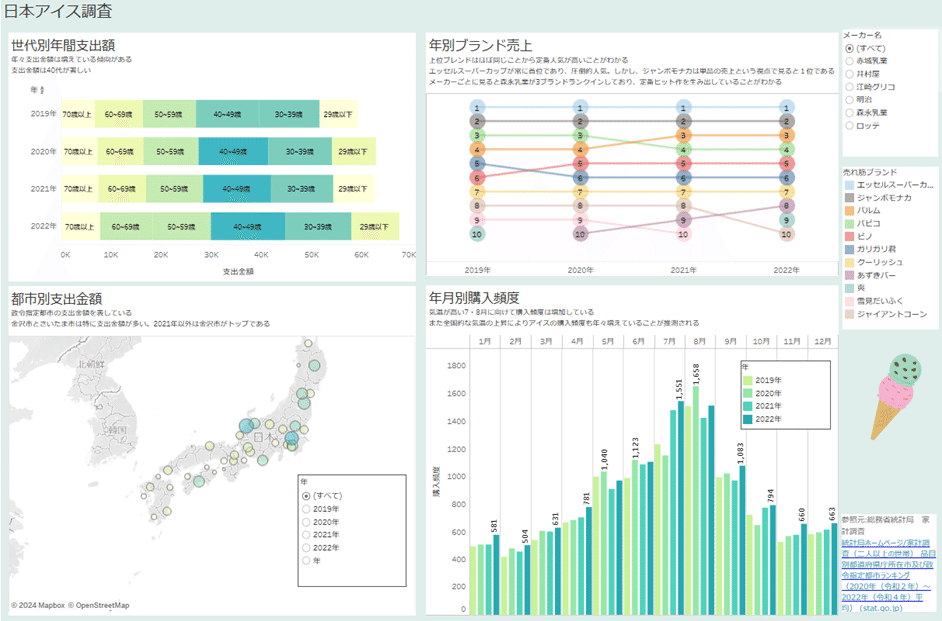Click the 12月 month column header

pyautogui.click(x=822, y=341)
